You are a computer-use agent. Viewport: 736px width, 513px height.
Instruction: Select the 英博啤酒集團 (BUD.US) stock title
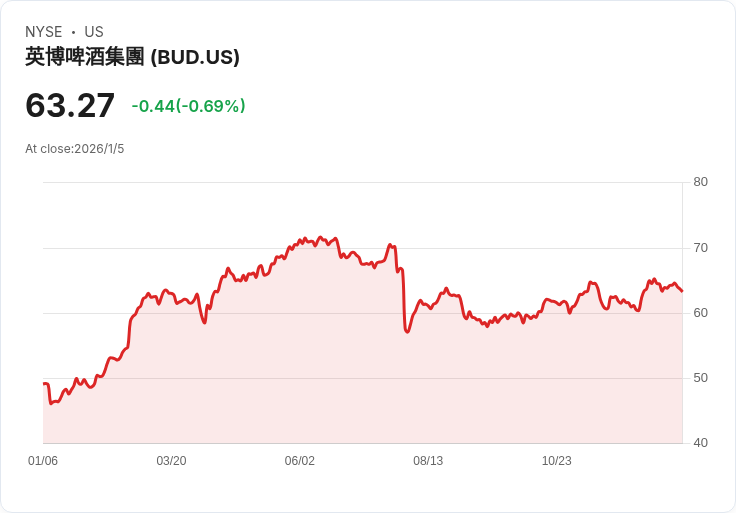[x=132, y=57]
